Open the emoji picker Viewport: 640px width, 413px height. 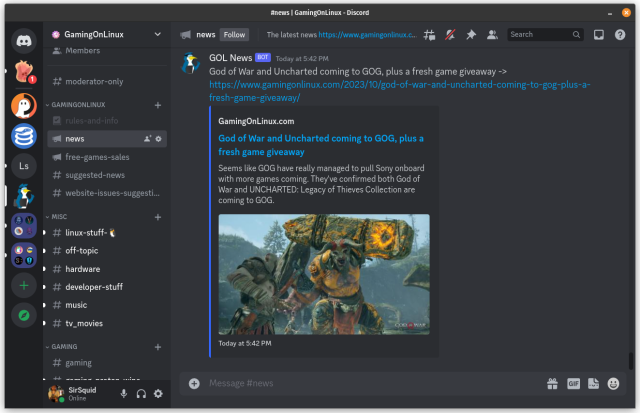pyautogui.click(x=613, y=383)
